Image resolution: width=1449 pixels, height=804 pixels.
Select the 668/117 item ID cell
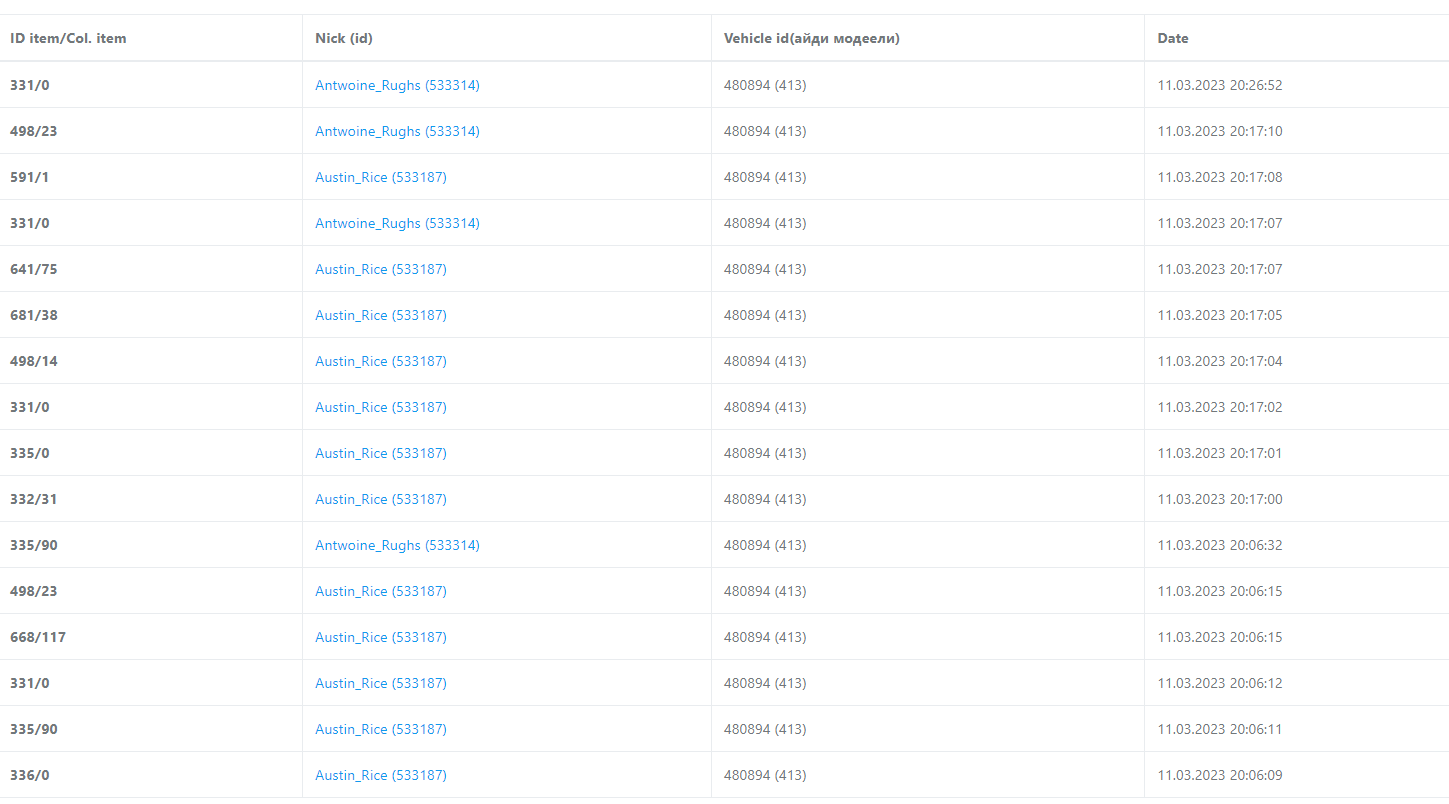coord(38,638)
